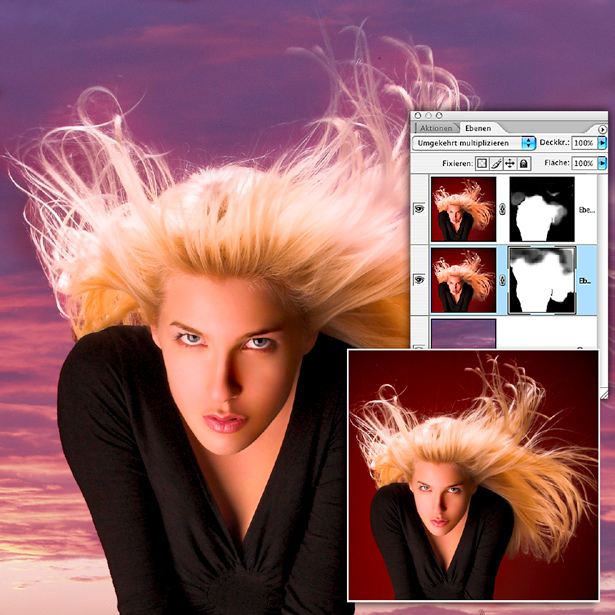
Task: Enable lock image pixels brush icon
Action: click(496, 163)
